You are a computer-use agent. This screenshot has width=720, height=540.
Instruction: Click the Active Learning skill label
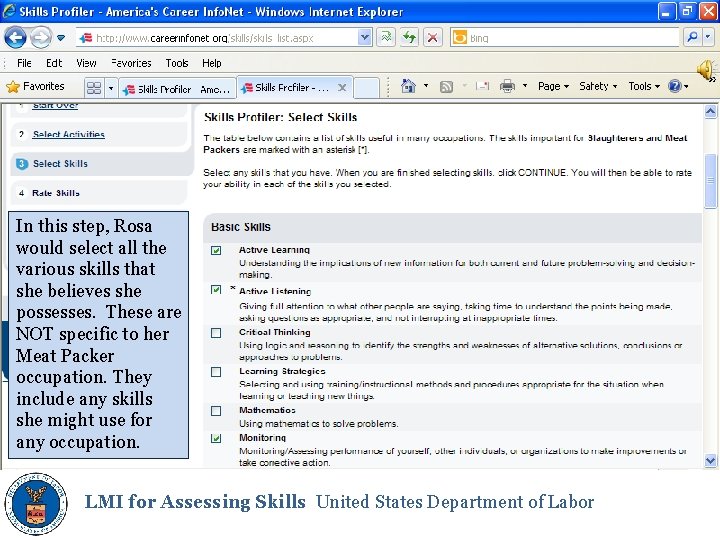click(274, 250)
